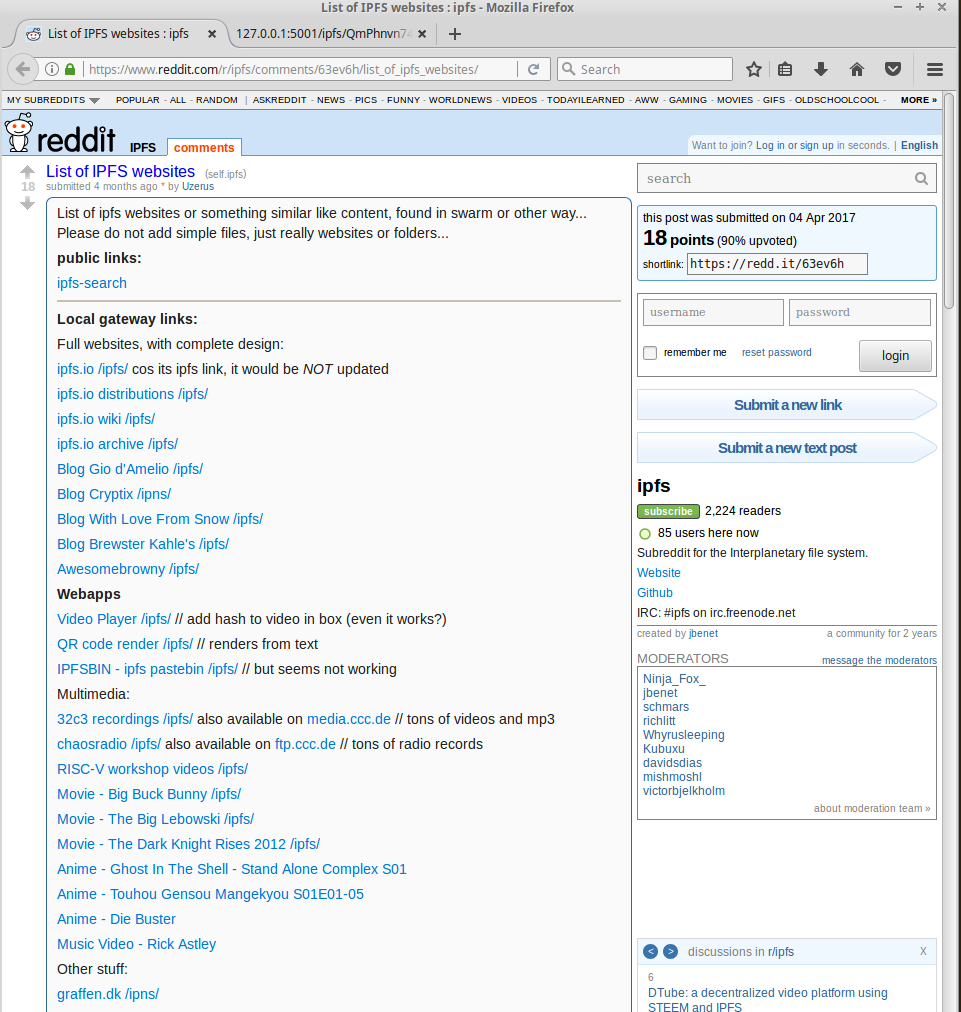Open the media.ccc.de link
The image size is (961, 1012).
point(349,720)
